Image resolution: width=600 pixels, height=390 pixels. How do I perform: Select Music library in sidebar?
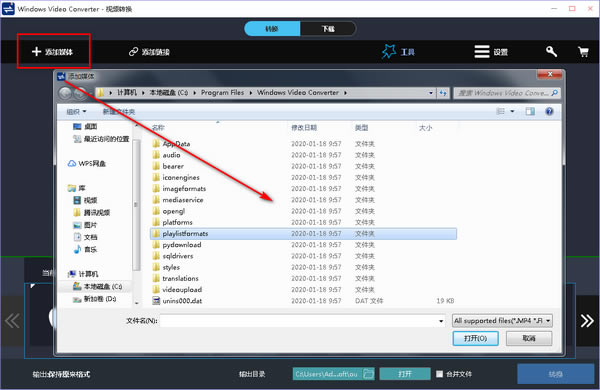coord(85,249)
